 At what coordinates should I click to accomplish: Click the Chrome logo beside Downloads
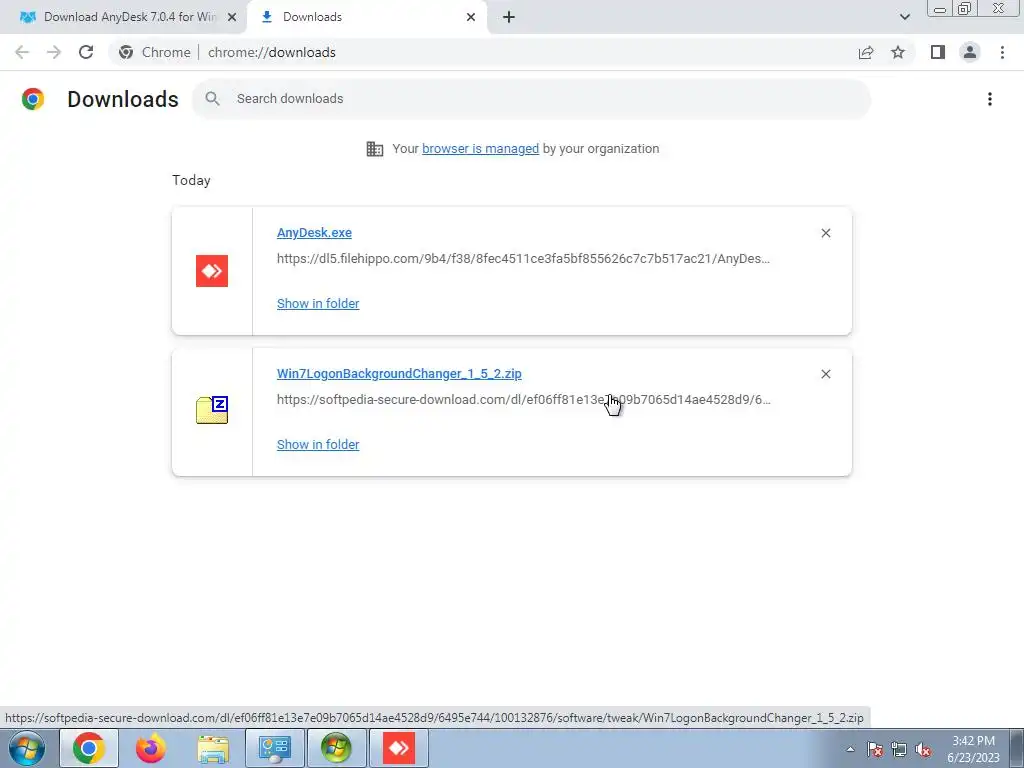(x=33, y=99)
